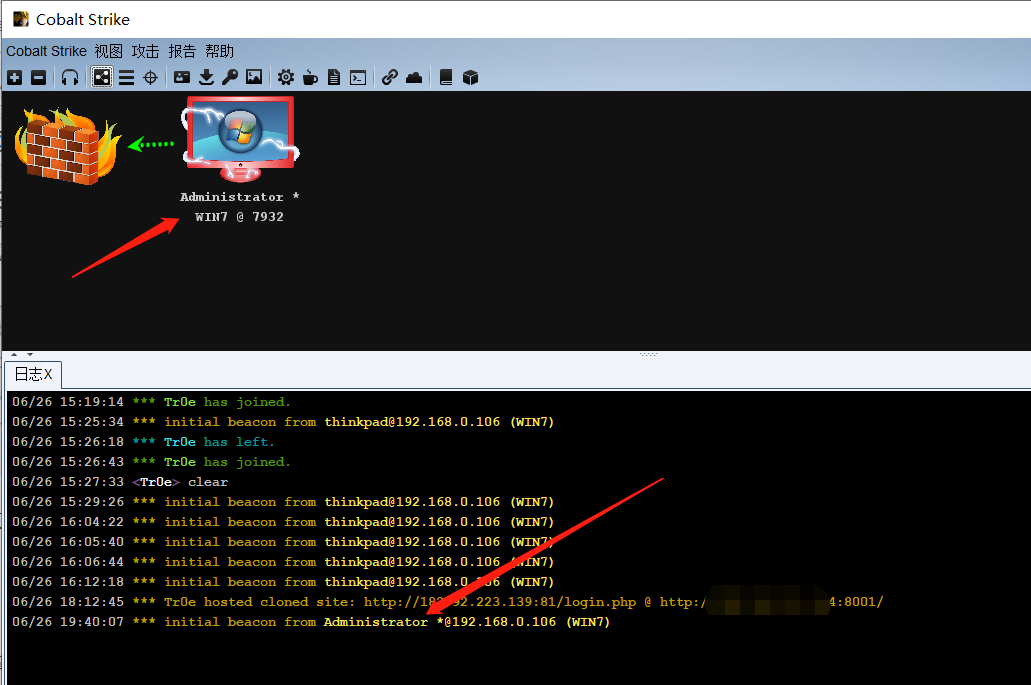Click the log line '<Tr0e> clear'
Screen dimensions: 1031x685
(x=120, y=482)
